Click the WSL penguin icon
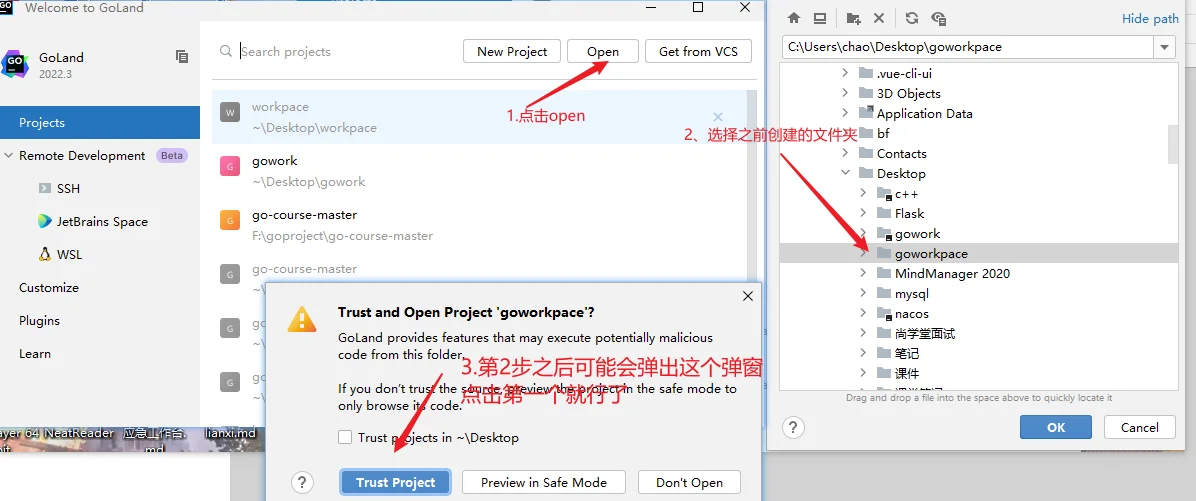Viewport: 1196px width, 501px height. pos(45,254)
